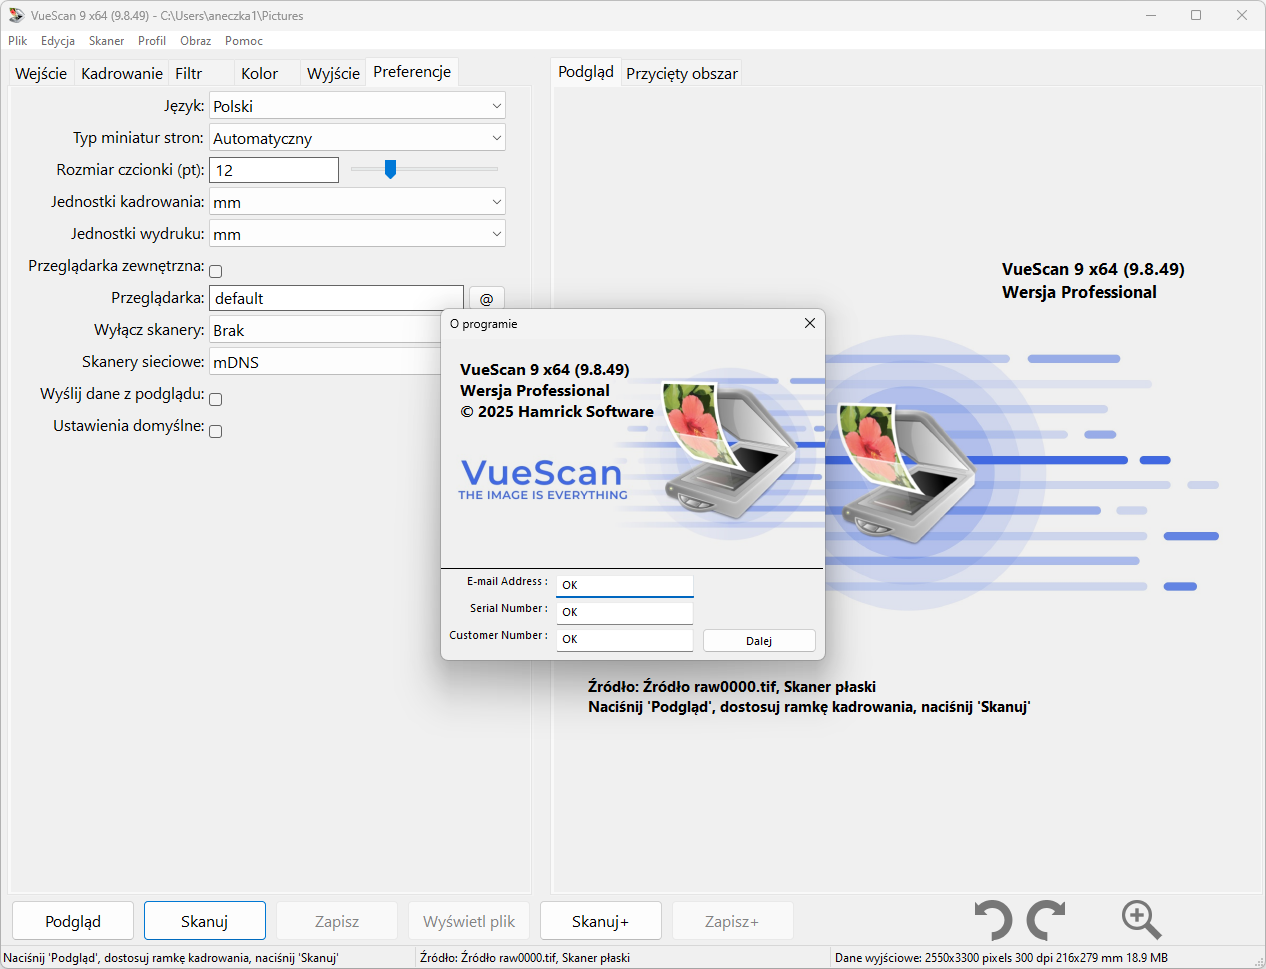Rotate the image right with the redo-arrow icon
This screenshot has height=969, width=1266.
pos(1047,920)
